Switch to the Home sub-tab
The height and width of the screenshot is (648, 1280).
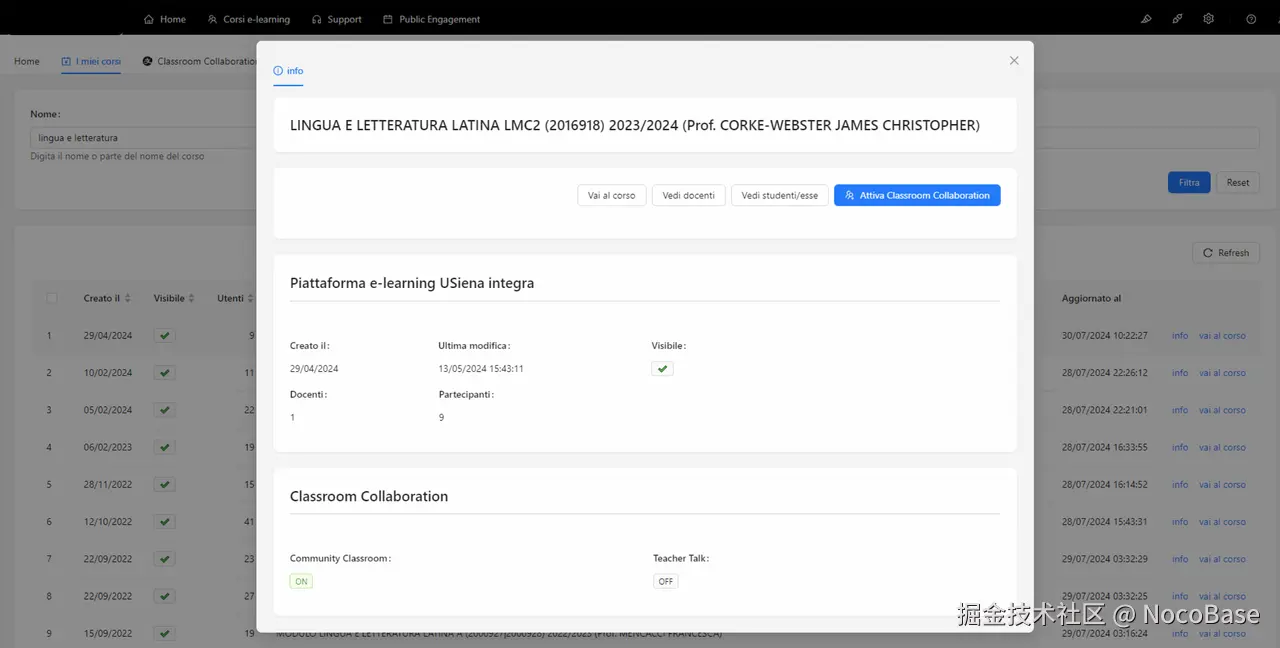coord(27,61)
